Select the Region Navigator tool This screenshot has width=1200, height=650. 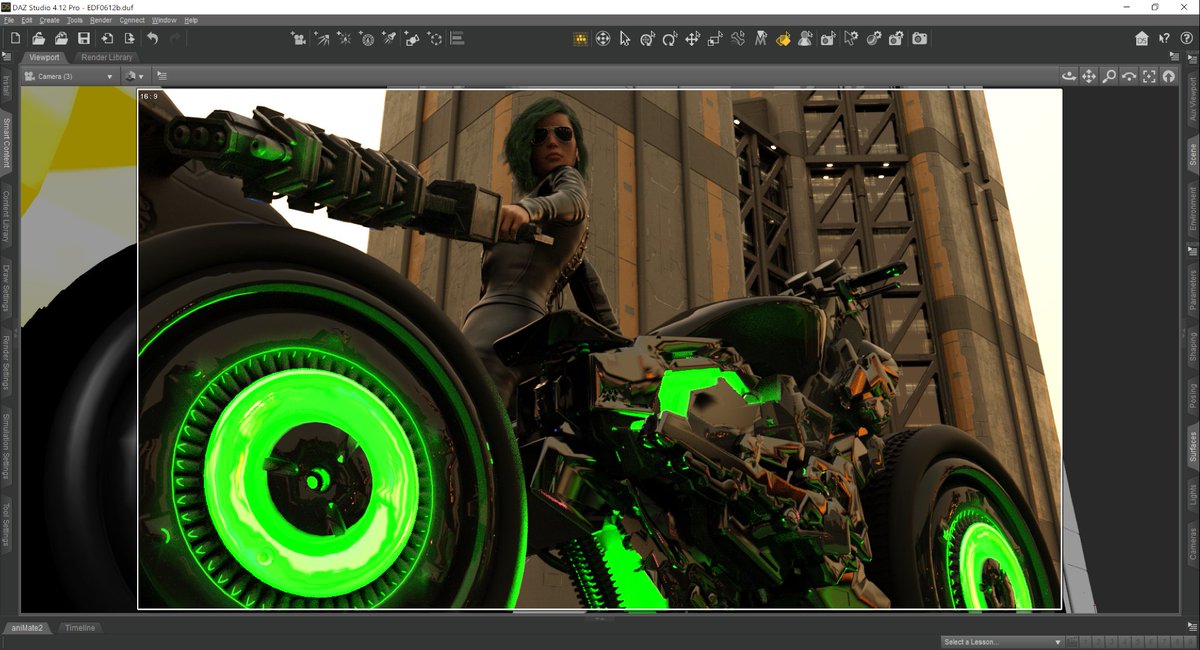click(x=851, y=38)
